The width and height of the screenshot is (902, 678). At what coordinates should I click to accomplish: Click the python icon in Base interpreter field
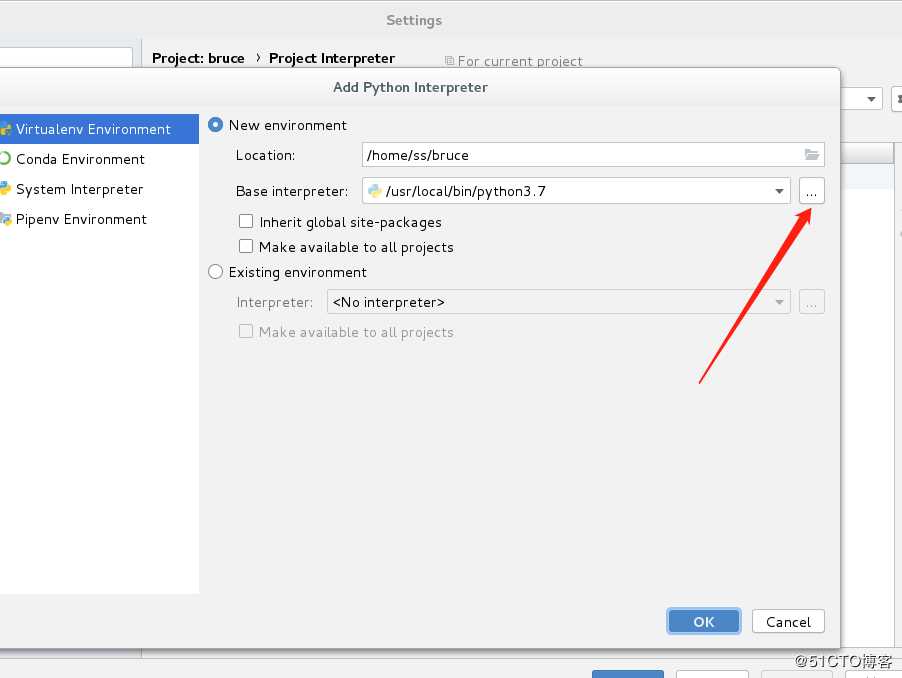[374, 190]
